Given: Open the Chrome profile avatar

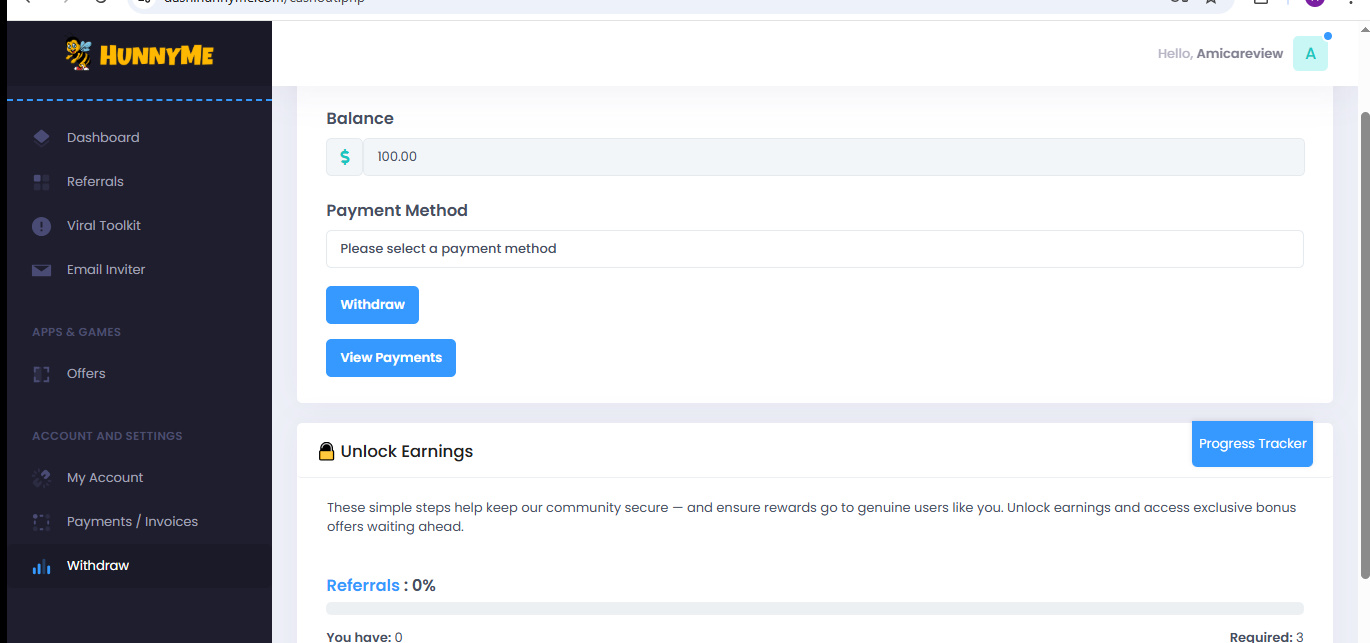Looking at the screenshot, I should coord(1314,2).
